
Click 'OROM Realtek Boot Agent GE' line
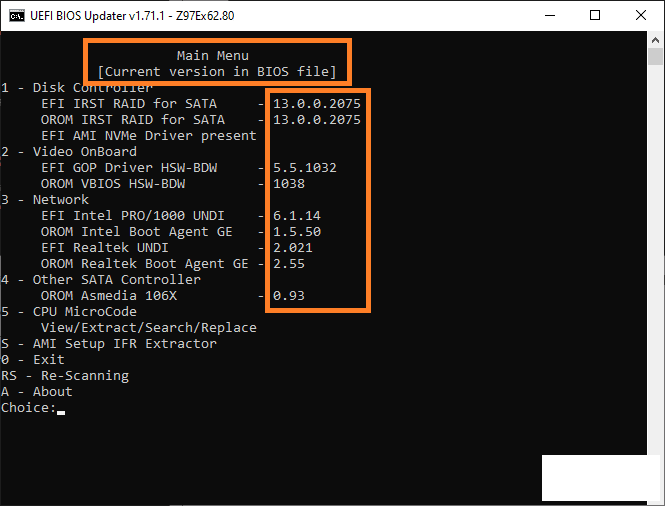coord(145,264)
